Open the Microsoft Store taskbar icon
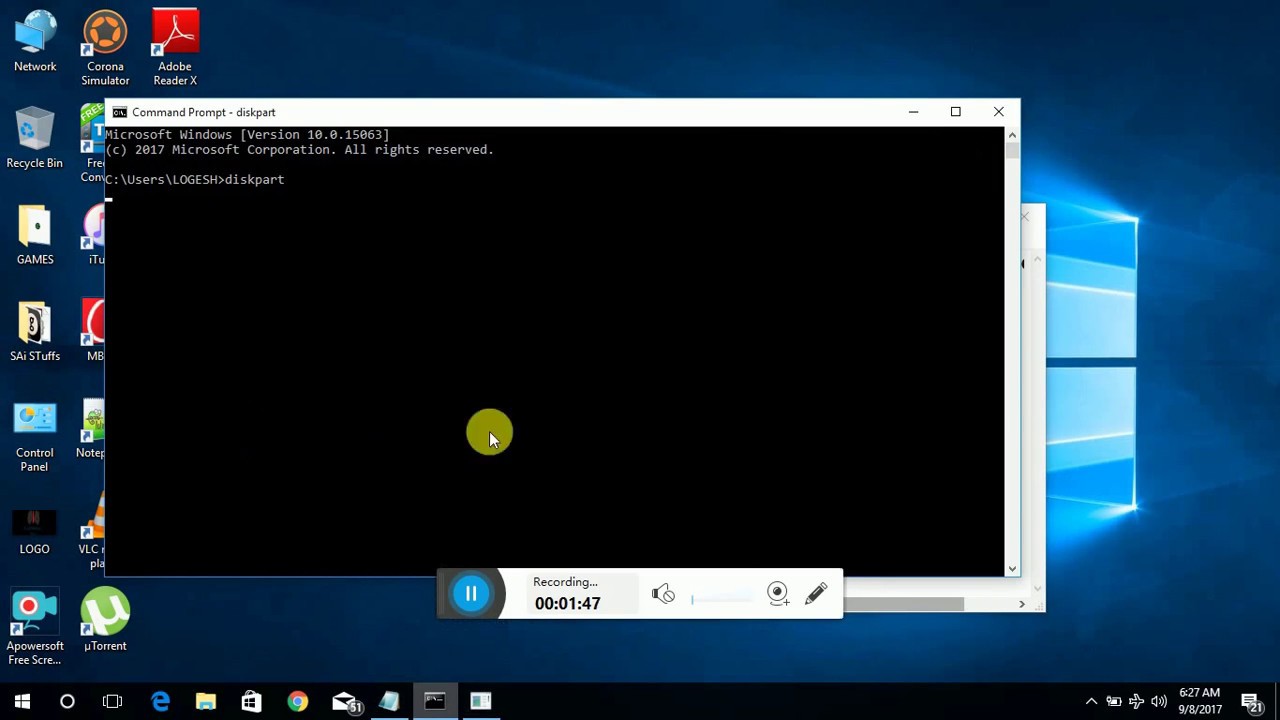This screenshot has height=720, width=1280. 251,701
